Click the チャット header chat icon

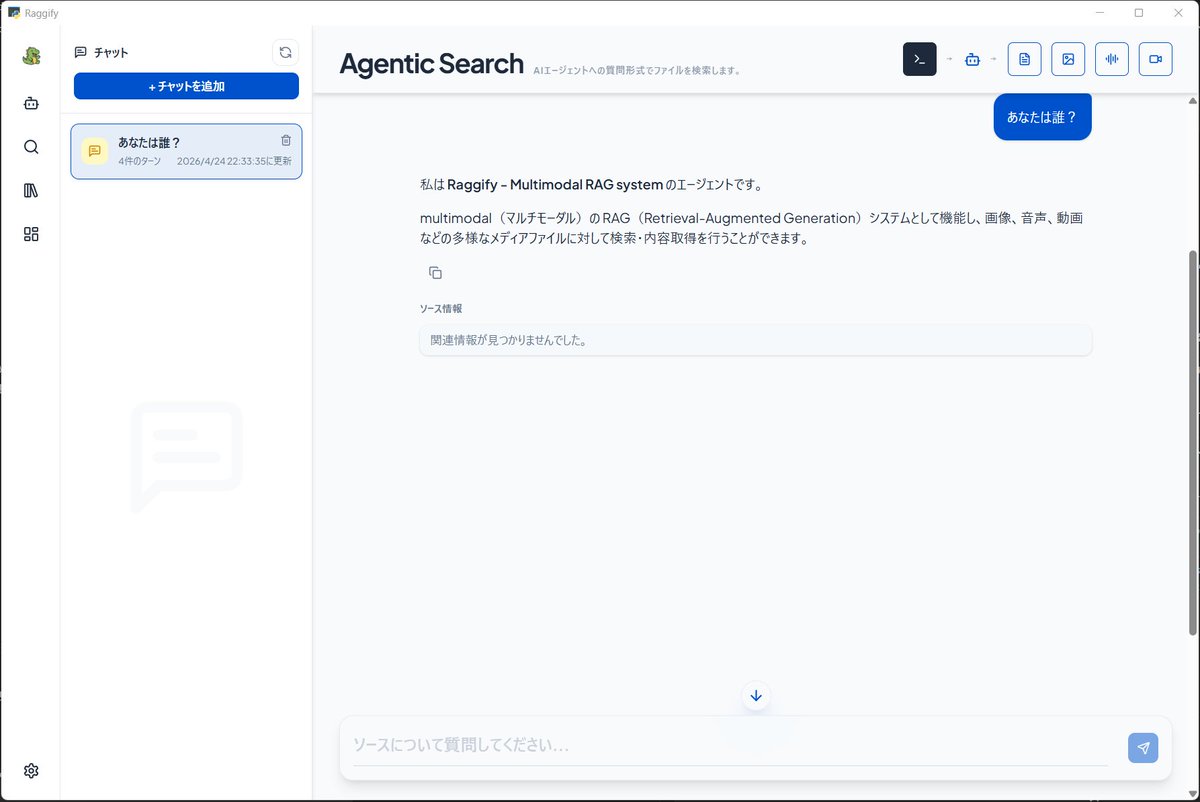point(81,52)
